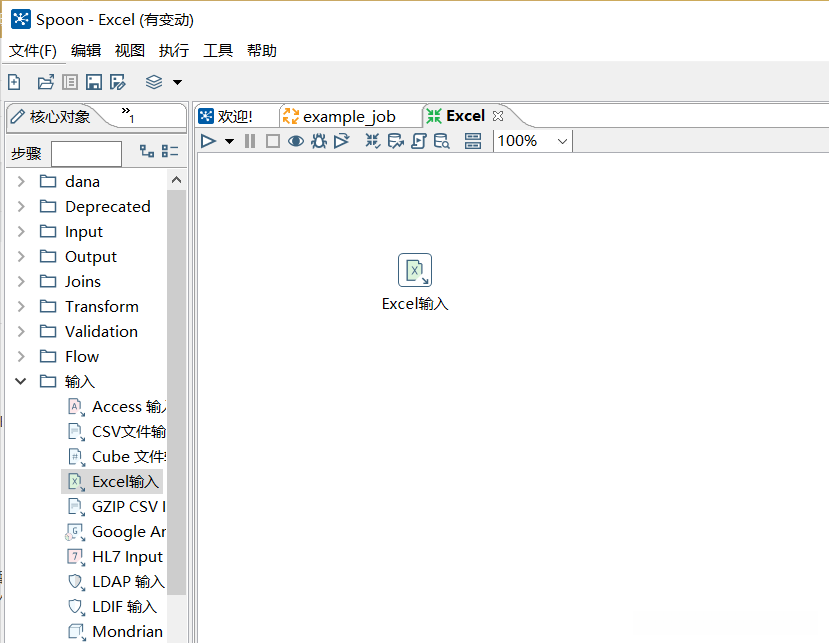
Task: Select the CSV文件输入 step
Action: [x=117, y=431]
